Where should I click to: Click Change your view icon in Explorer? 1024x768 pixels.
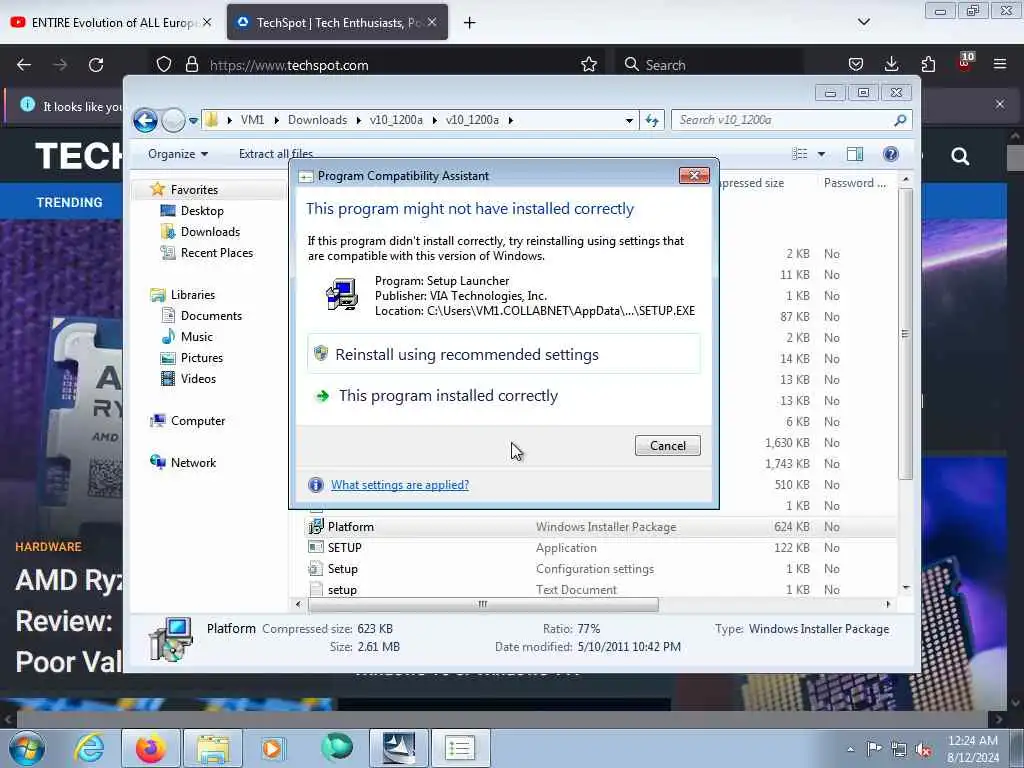point(800,154)
